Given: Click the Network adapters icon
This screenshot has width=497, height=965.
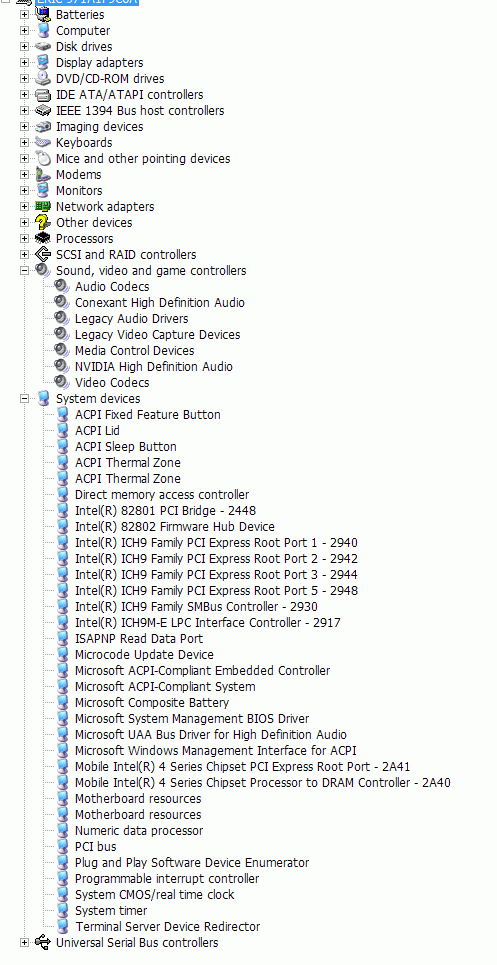Looking at the screenshot, I should click(42, 206).
